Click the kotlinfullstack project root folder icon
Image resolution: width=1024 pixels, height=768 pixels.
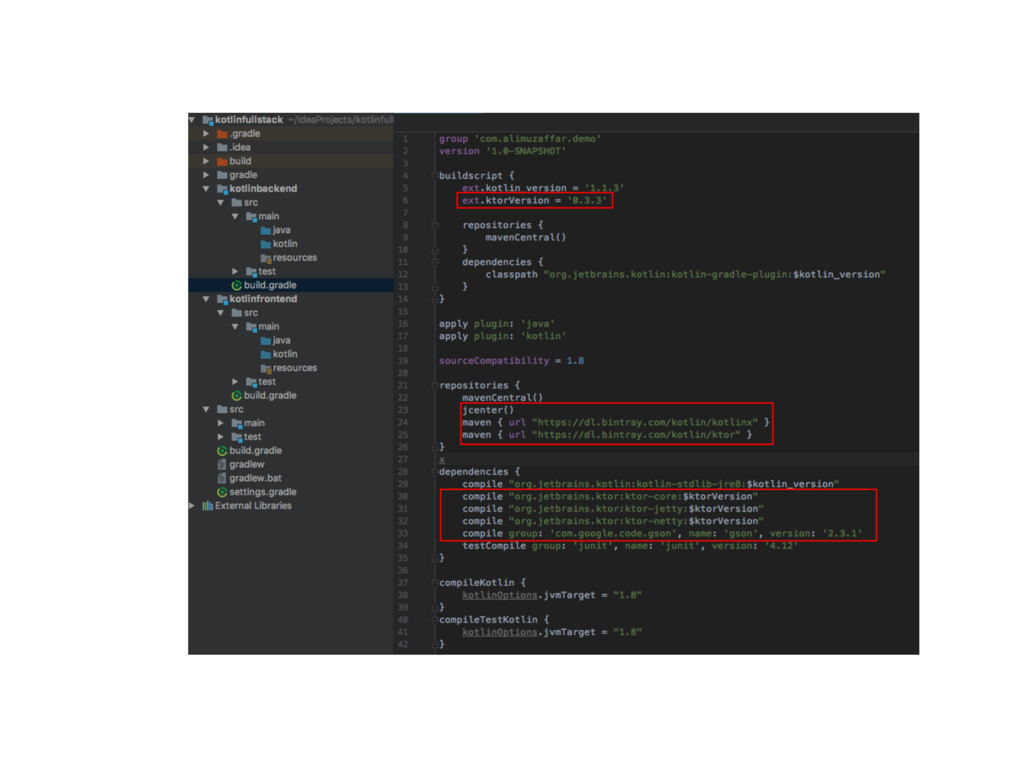pyautogui.click(x=208, y=120)
